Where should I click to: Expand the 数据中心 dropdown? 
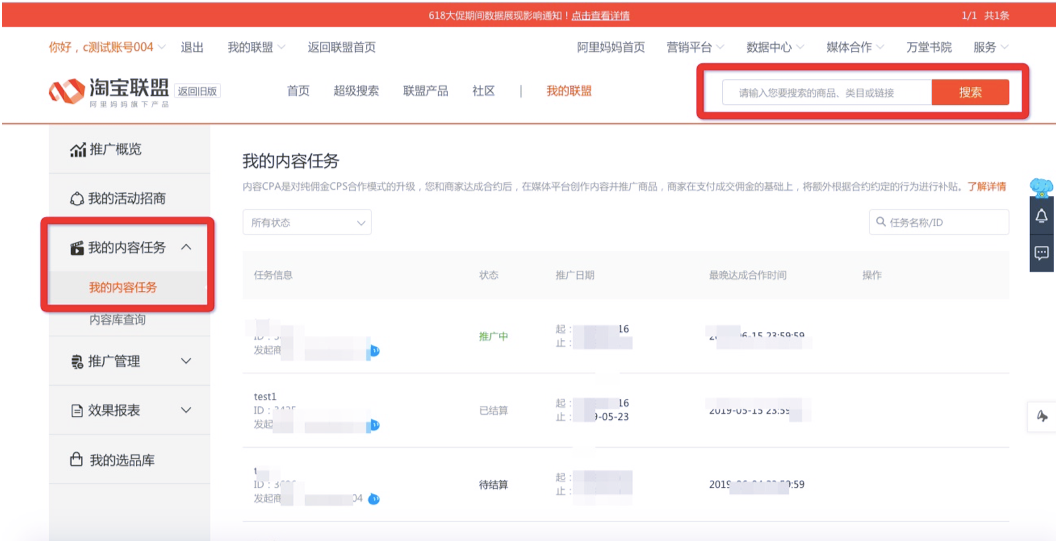775,47
